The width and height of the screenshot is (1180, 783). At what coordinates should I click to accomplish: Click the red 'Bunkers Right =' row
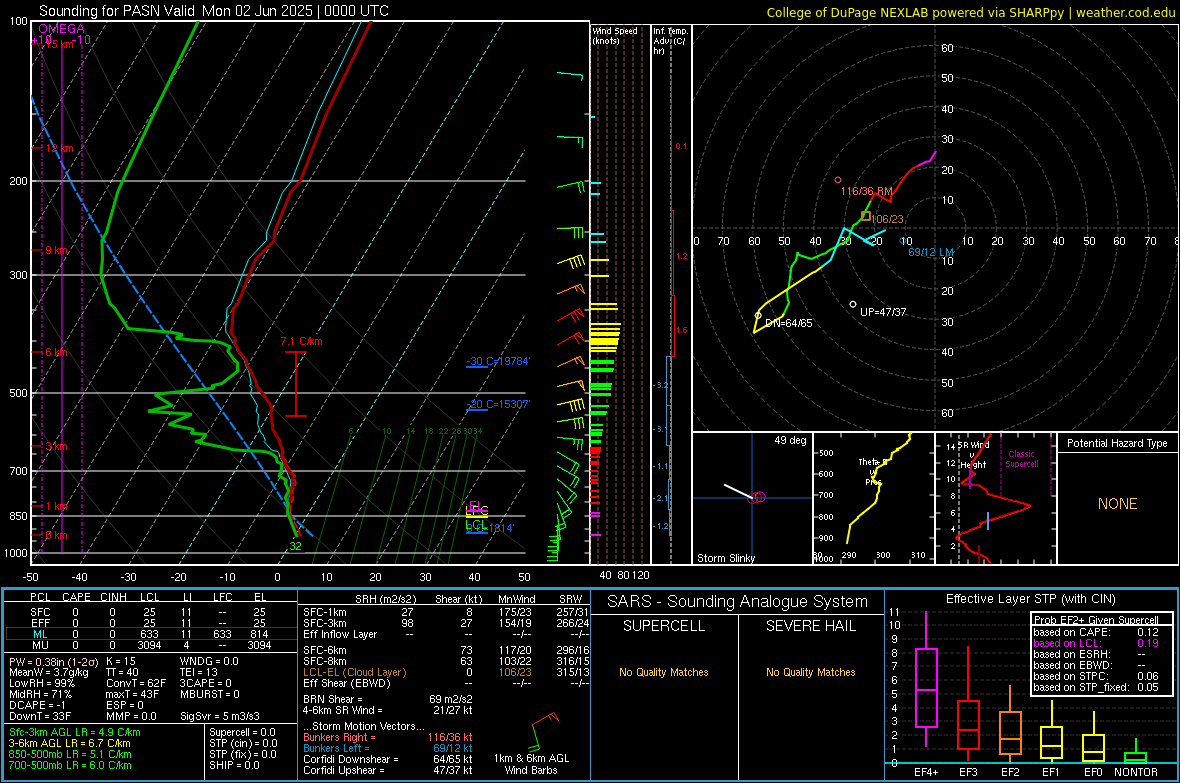tap(388, 738)
